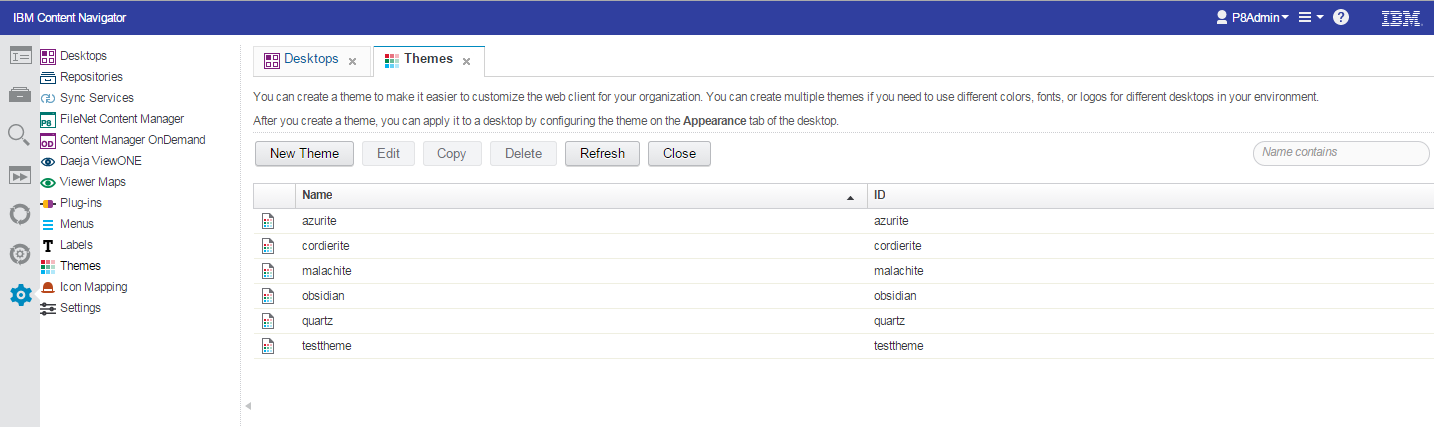
Task: Open Plug-ins in the navigation tree
Action: pyautogui.click(x=81, y=203)
